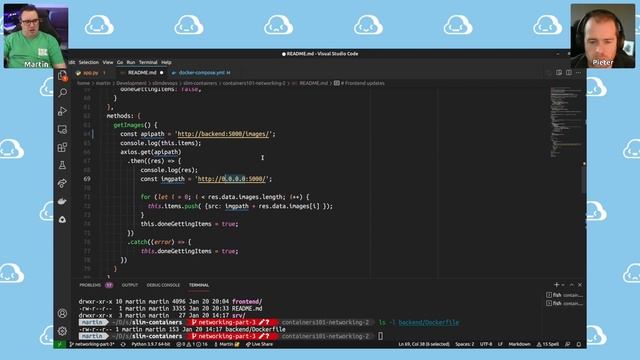Open the editor More Actions menu

(578, 73)
